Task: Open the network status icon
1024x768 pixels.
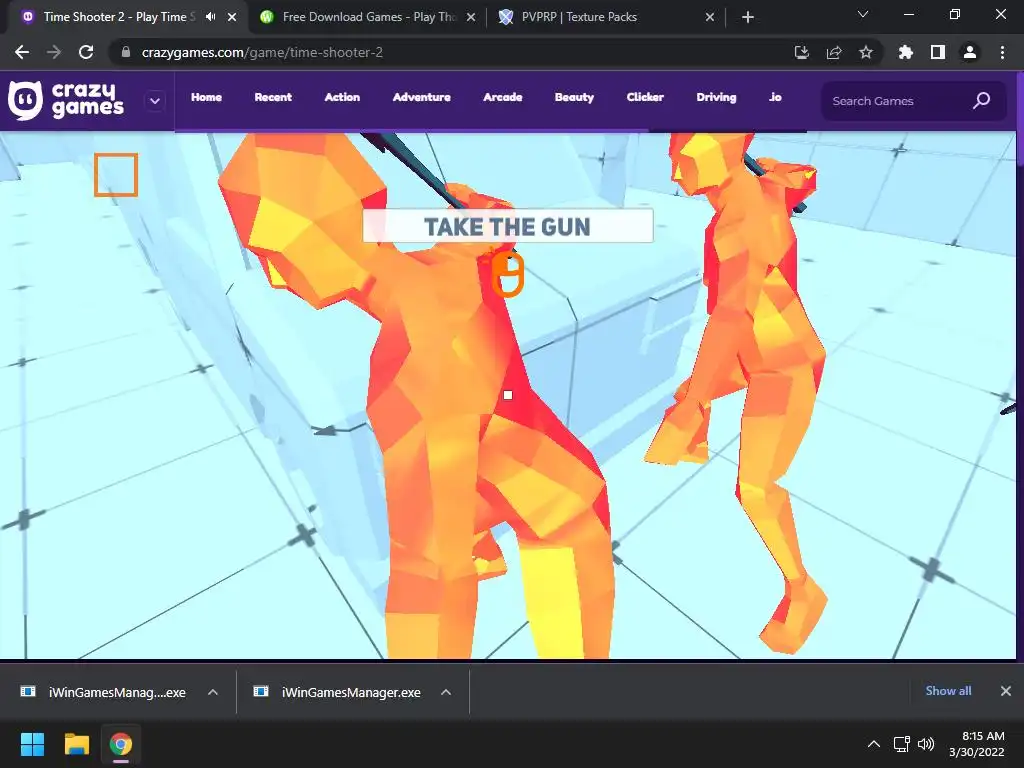Action: point(902,744)
